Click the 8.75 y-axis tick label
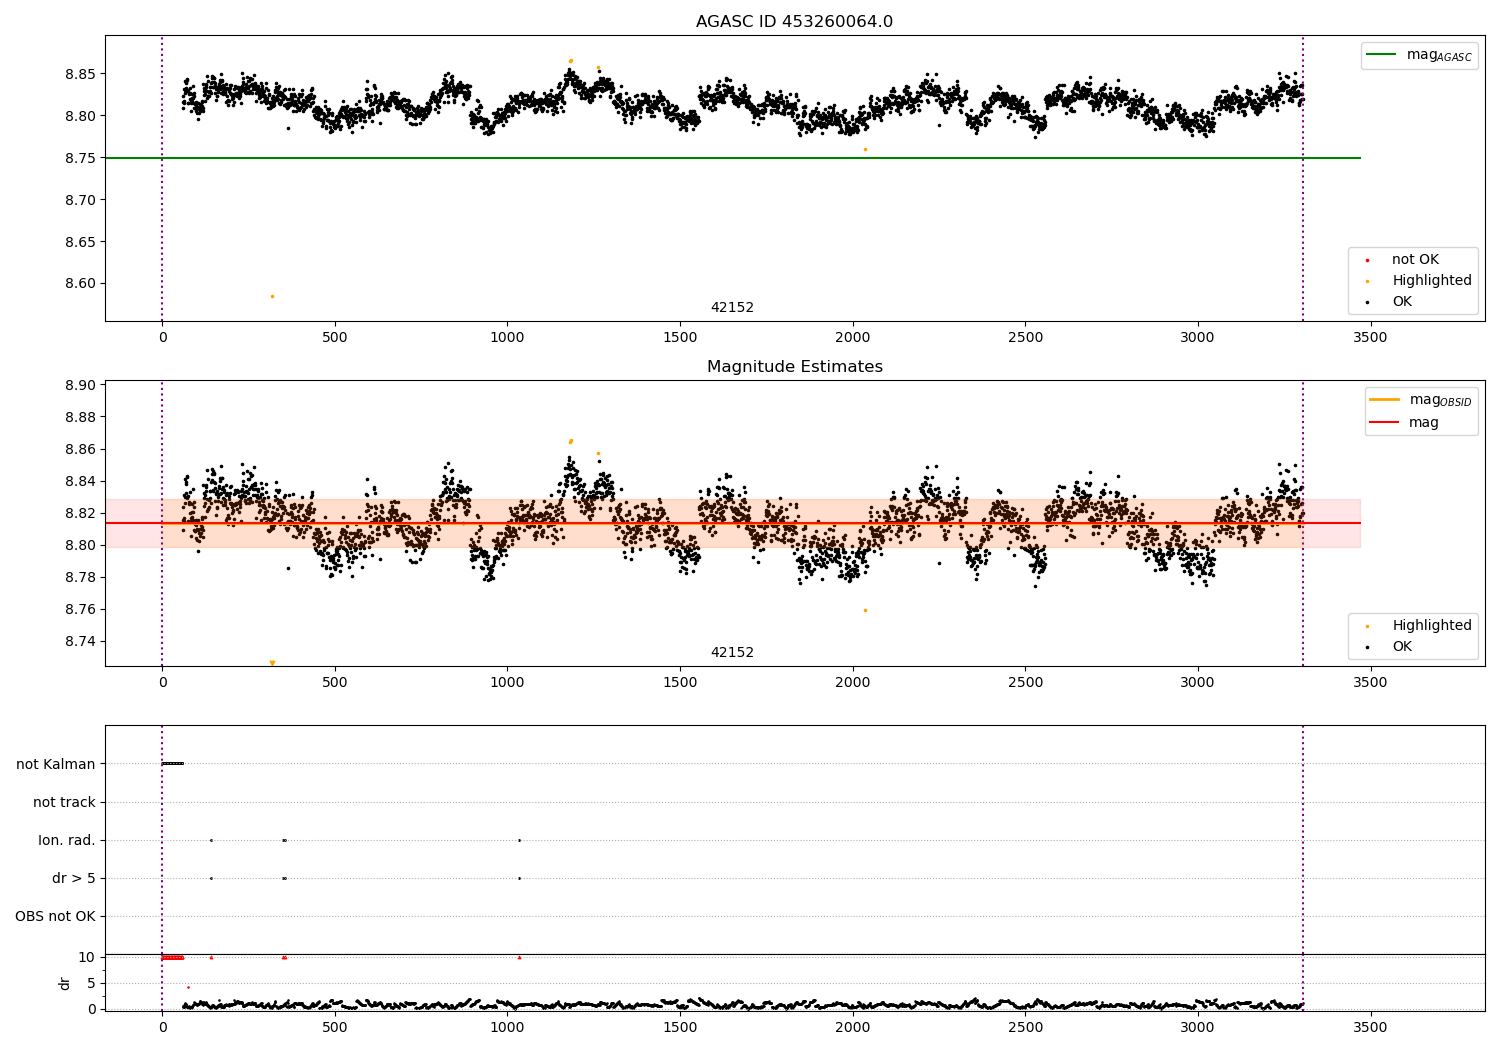Screen dimensions: 1500x1050 (80, 158)
